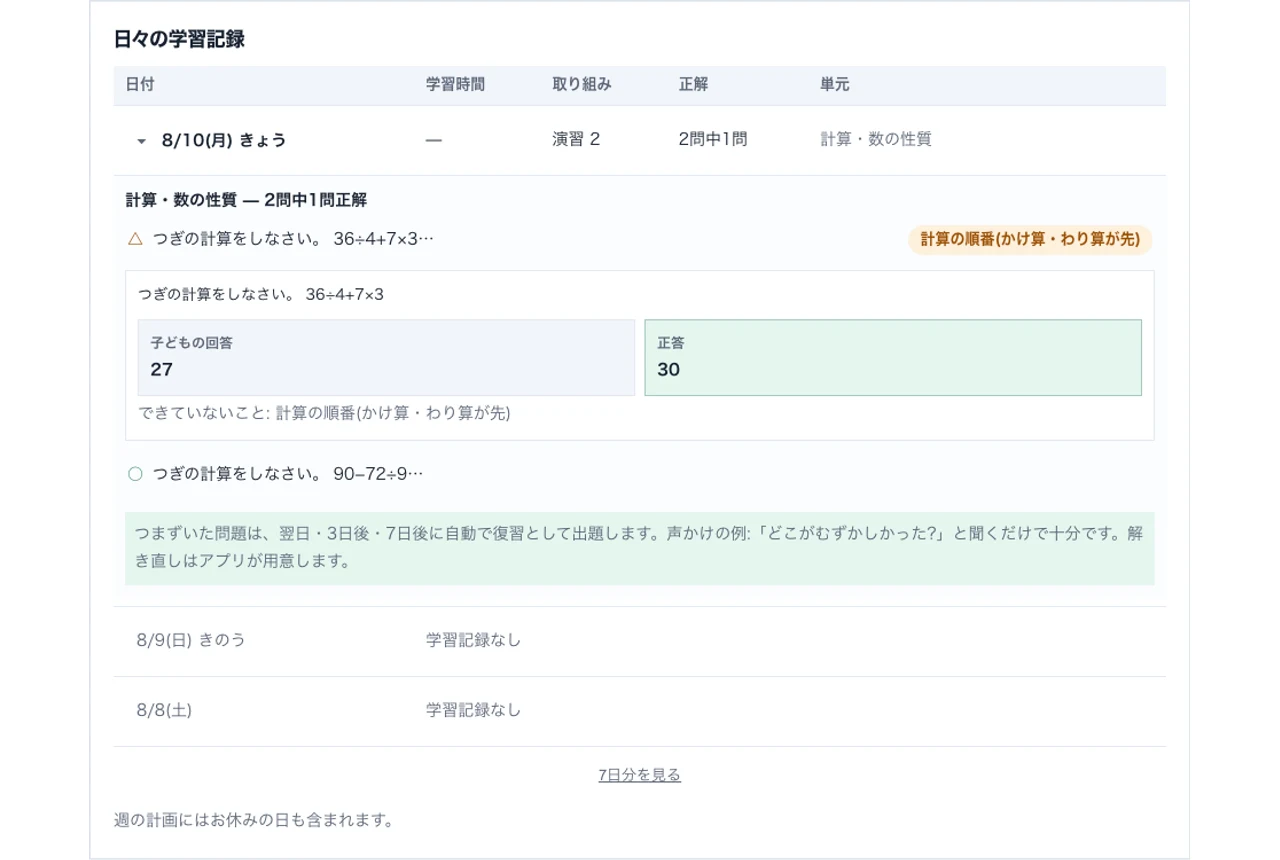Click the 取り組み column header
This screenshot has height=860, width=1280.
coord(582,85)
